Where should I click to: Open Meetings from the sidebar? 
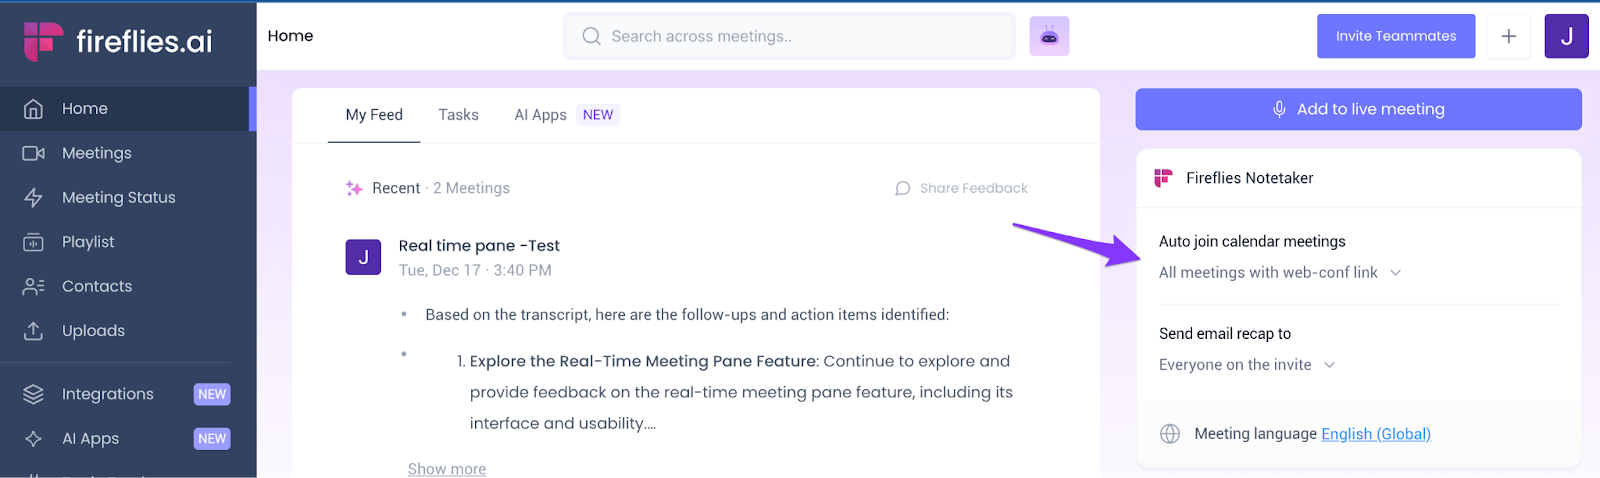click(x=128, y=153)
